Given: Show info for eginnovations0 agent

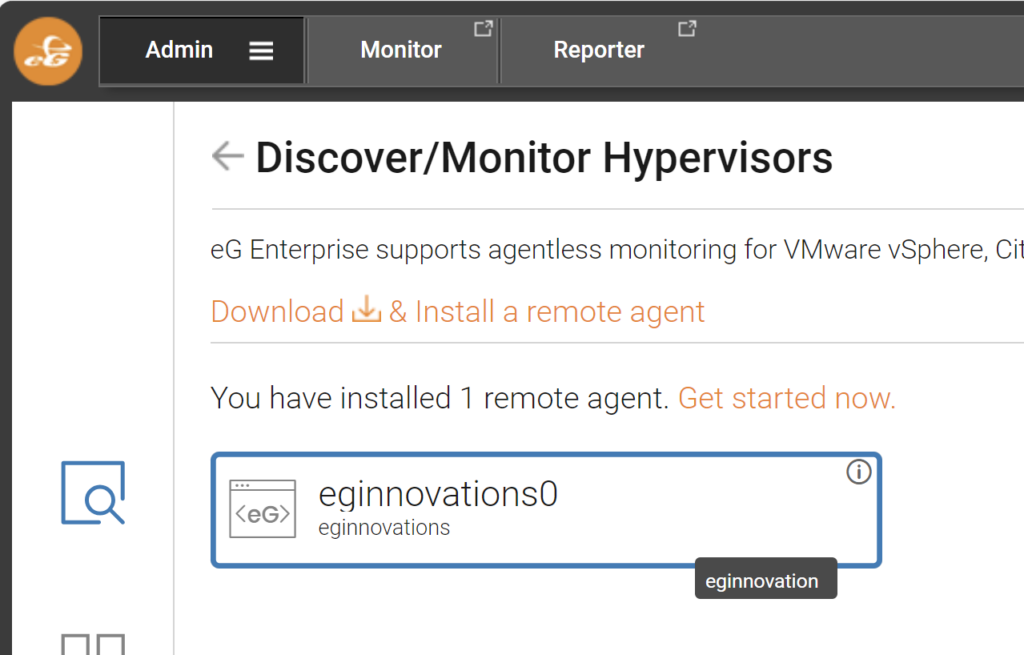Looking at the screenshot, I should coord(859,471).
